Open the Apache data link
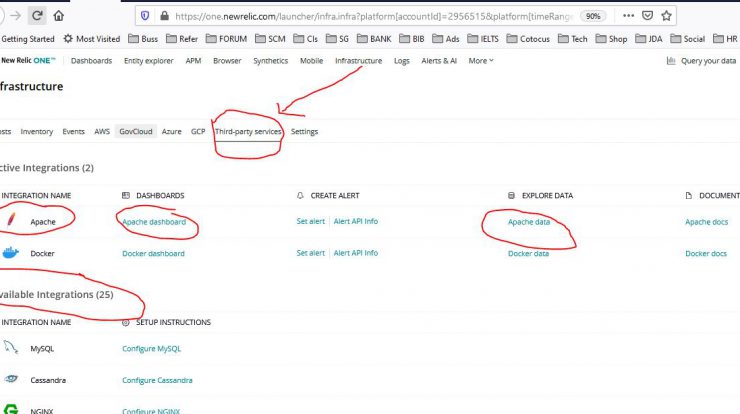Image resolution: width=740 pixels, height=414 pixels. (529, 221)
